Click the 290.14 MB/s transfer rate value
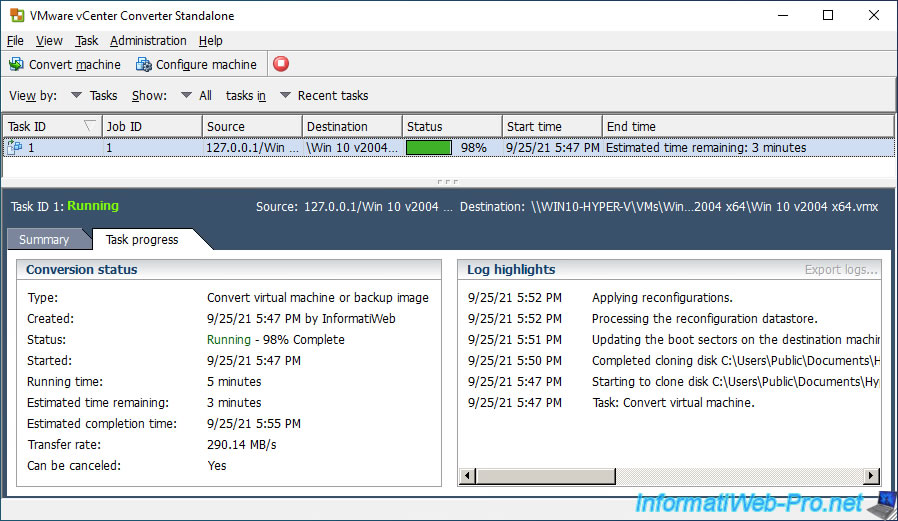This screenshot has width=898, height=521. pos(242,445)
